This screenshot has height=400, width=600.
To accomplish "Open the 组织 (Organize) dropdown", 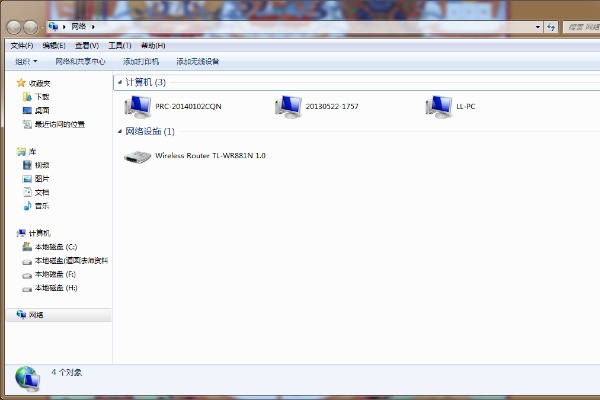I will [26, 61].
